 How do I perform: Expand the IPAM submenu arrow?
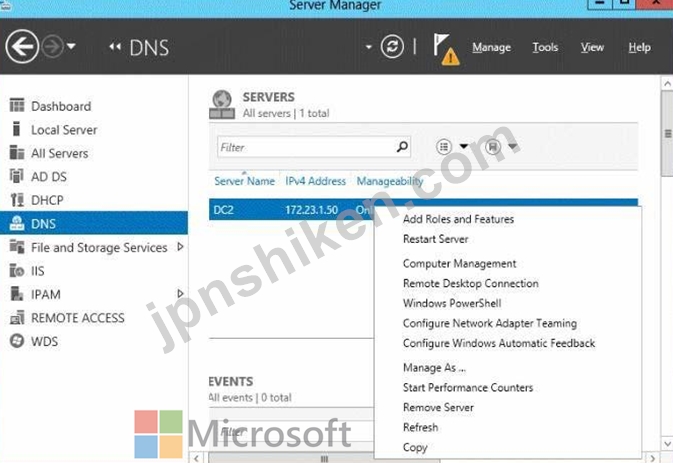(180, 294)
